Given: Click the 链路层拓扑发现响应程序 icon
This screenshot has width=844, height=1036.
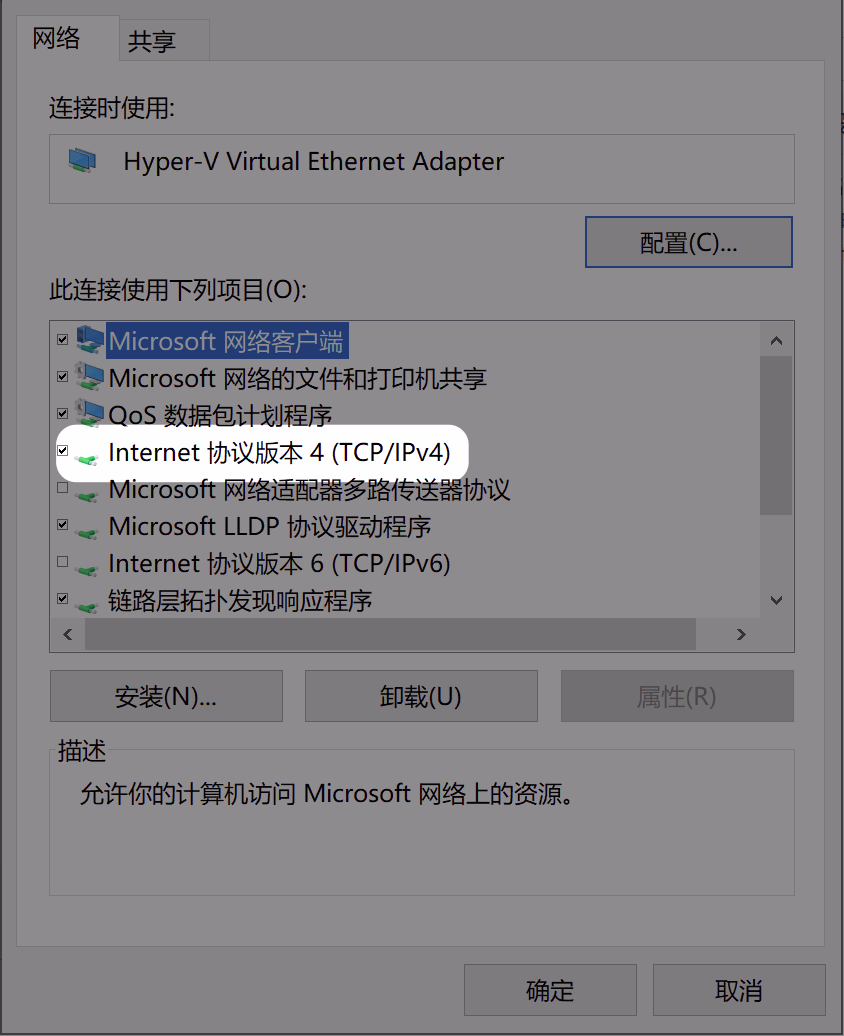Looking at the screenshot, I should click(87, 606).
